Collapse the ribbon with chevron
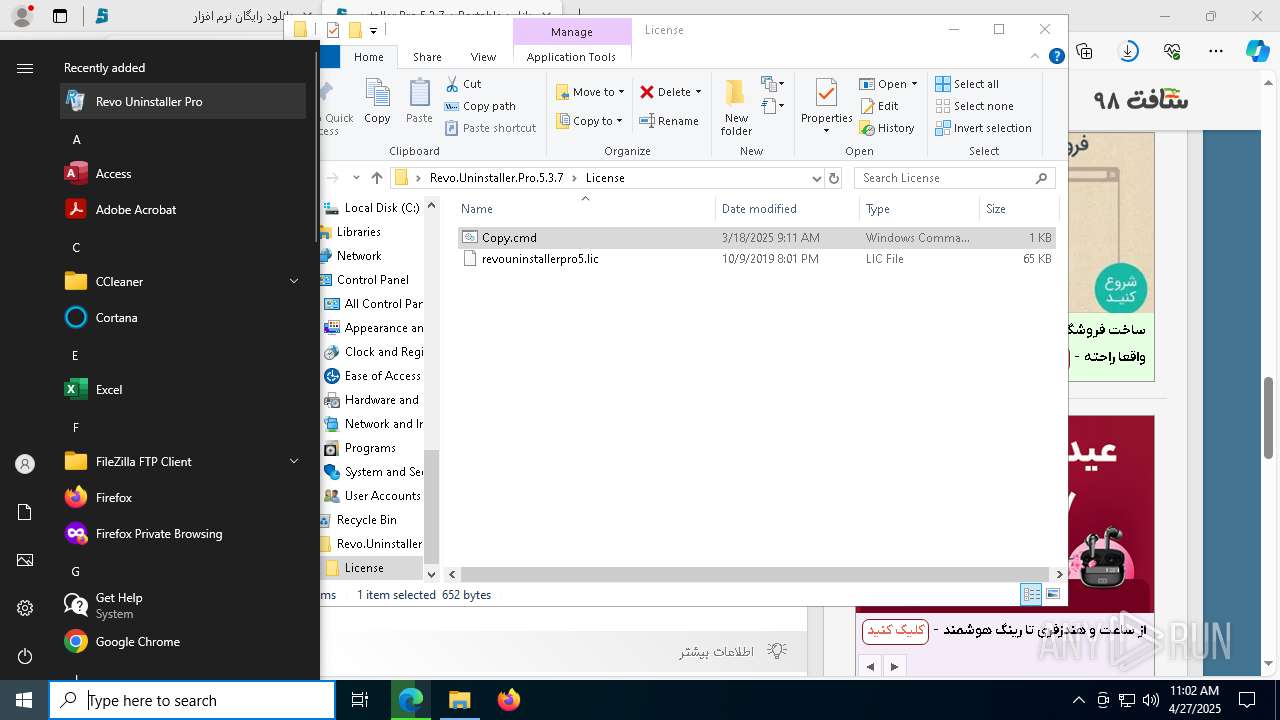Screen dimensions: 1280x720 tap(1037, 57)
